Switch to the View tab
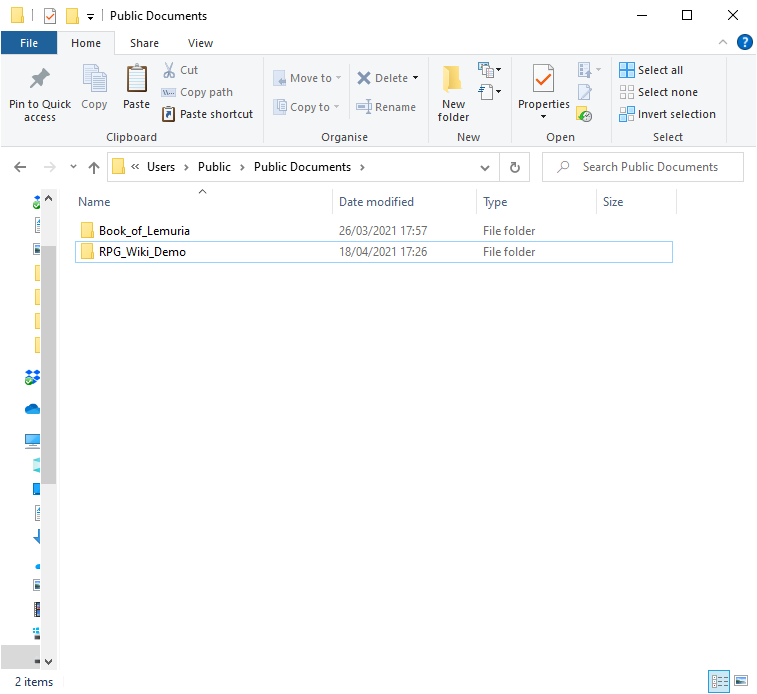 tap(200, 43)
